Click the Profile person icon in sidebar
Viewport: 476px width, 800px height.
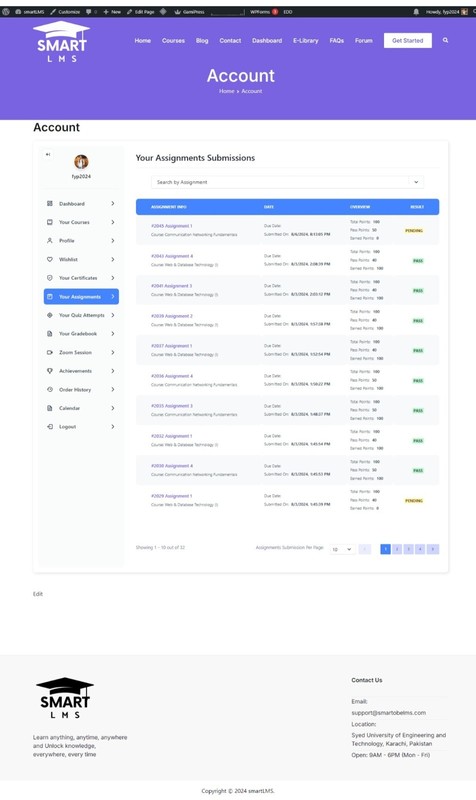(x=49, y=240)
